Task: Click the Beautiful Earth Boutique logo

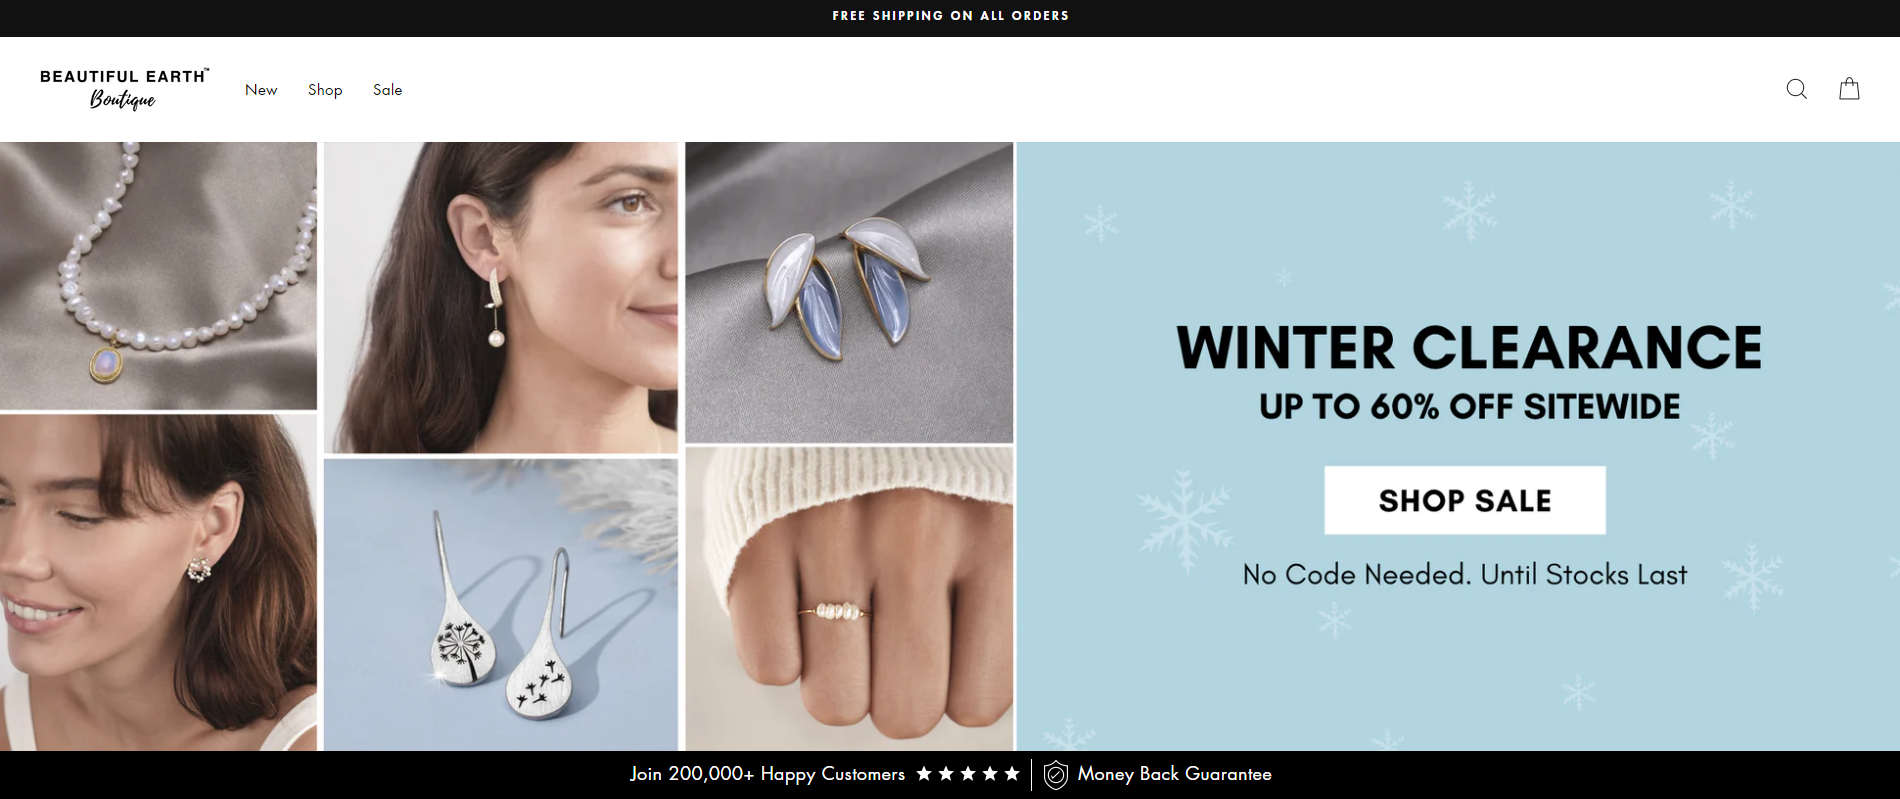Action: (124, 89)
